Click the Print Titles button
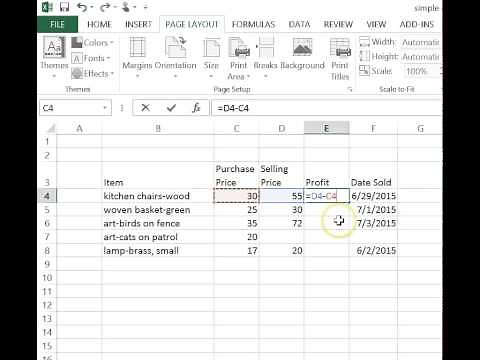Viewport: 480px width, 360px height. [340, 59]
